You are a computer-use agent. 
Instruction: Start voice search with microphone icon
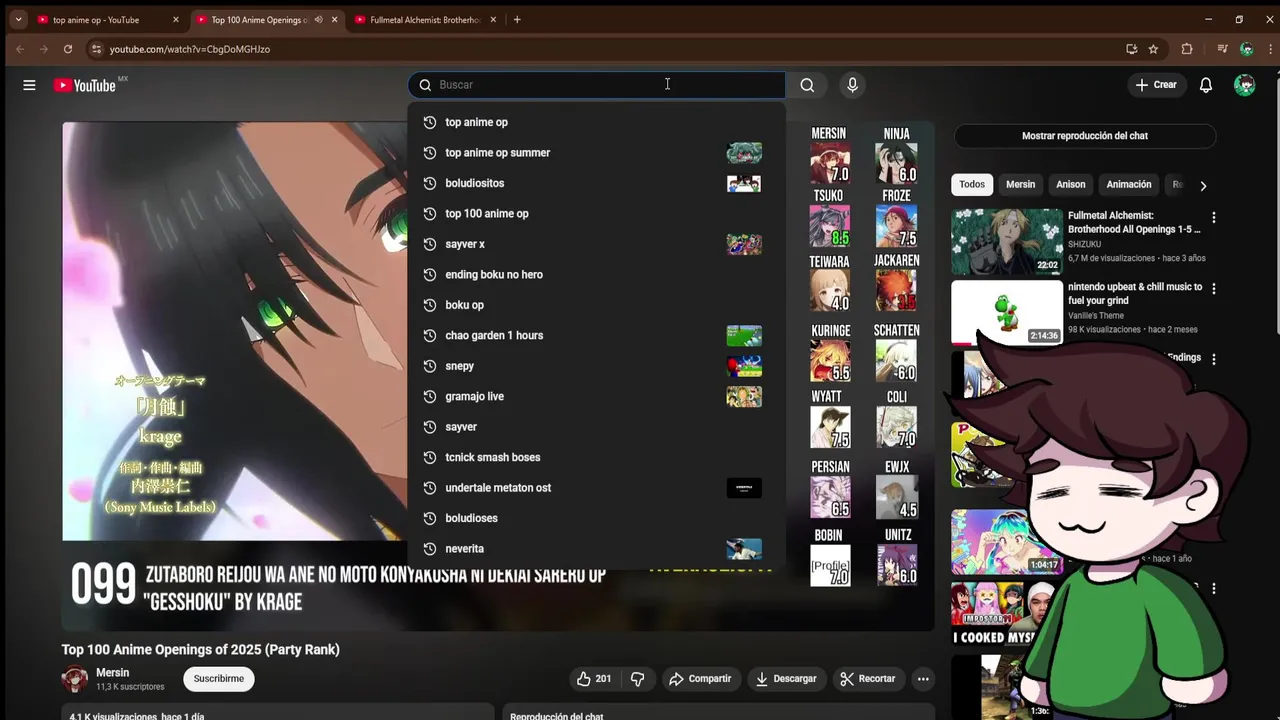852,85
